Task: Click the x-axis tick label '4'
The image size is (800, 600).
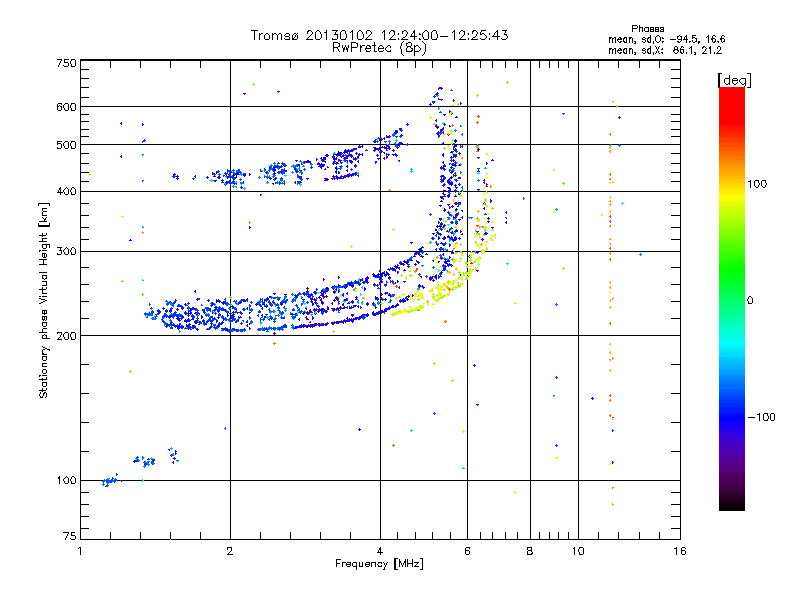Action: (380, 551)
